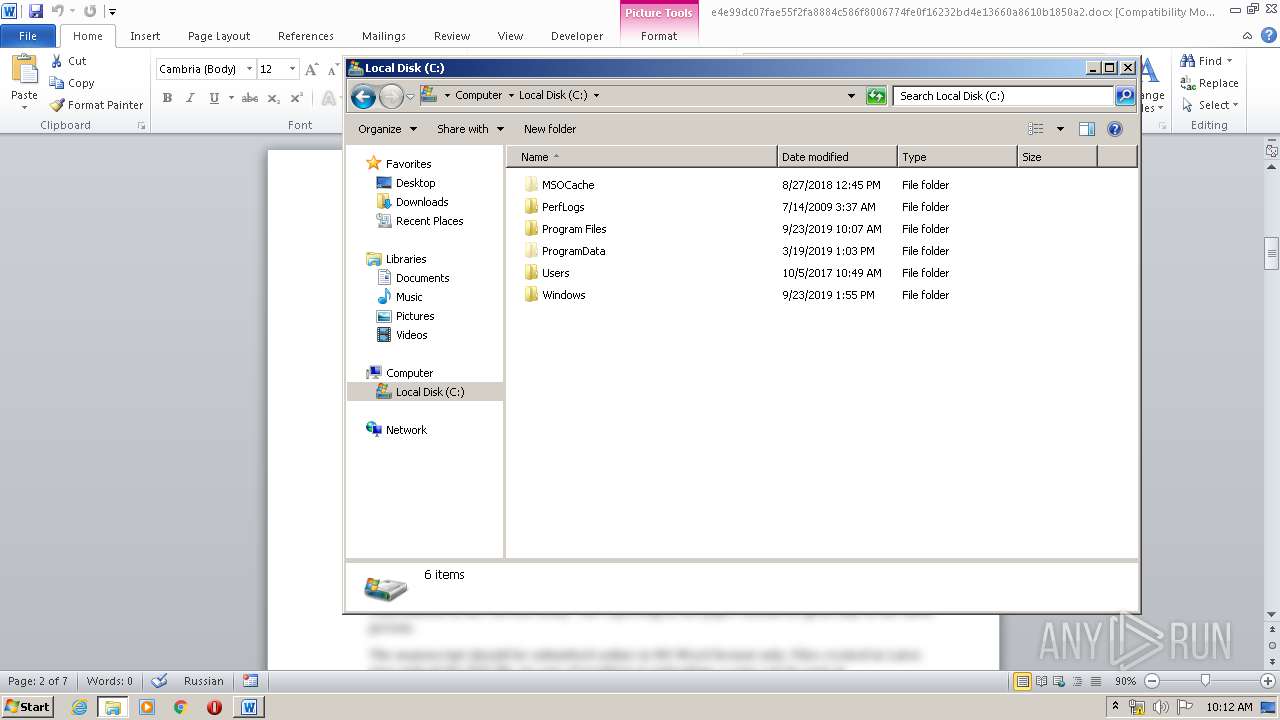Click Desktop under Favorites
The image size is (1280, 720).
415,183
